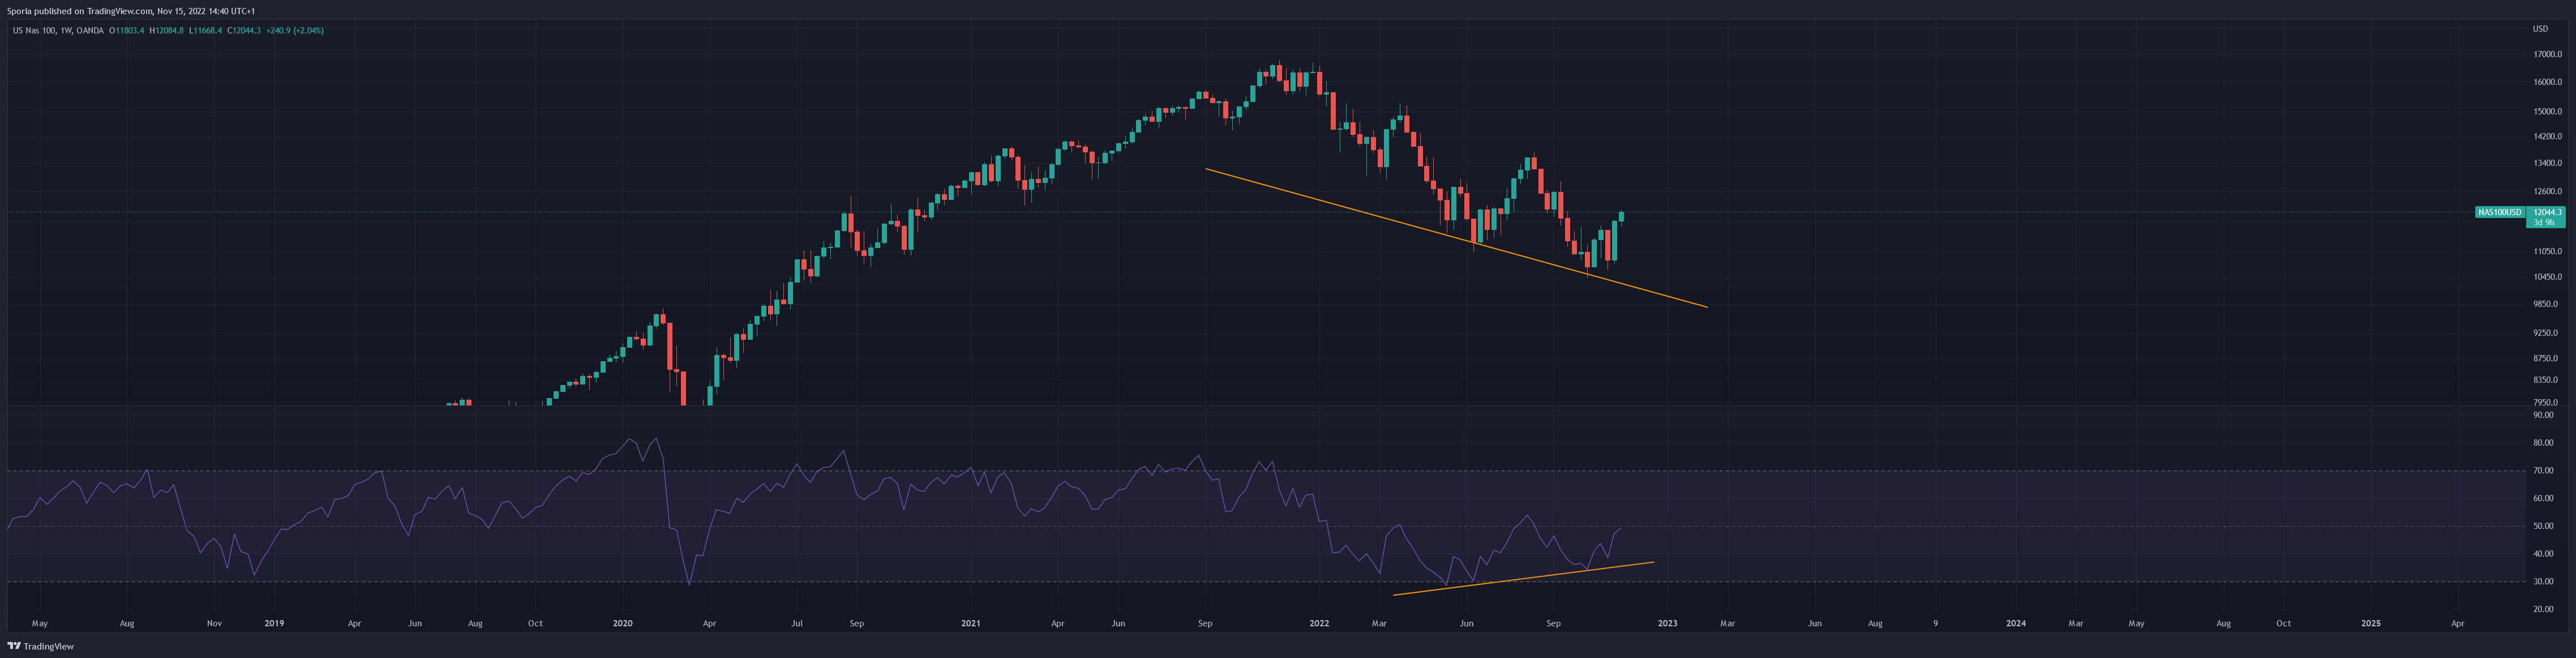
Task: Click the Nov label on the time axis
Action: (x=214, y=623)
